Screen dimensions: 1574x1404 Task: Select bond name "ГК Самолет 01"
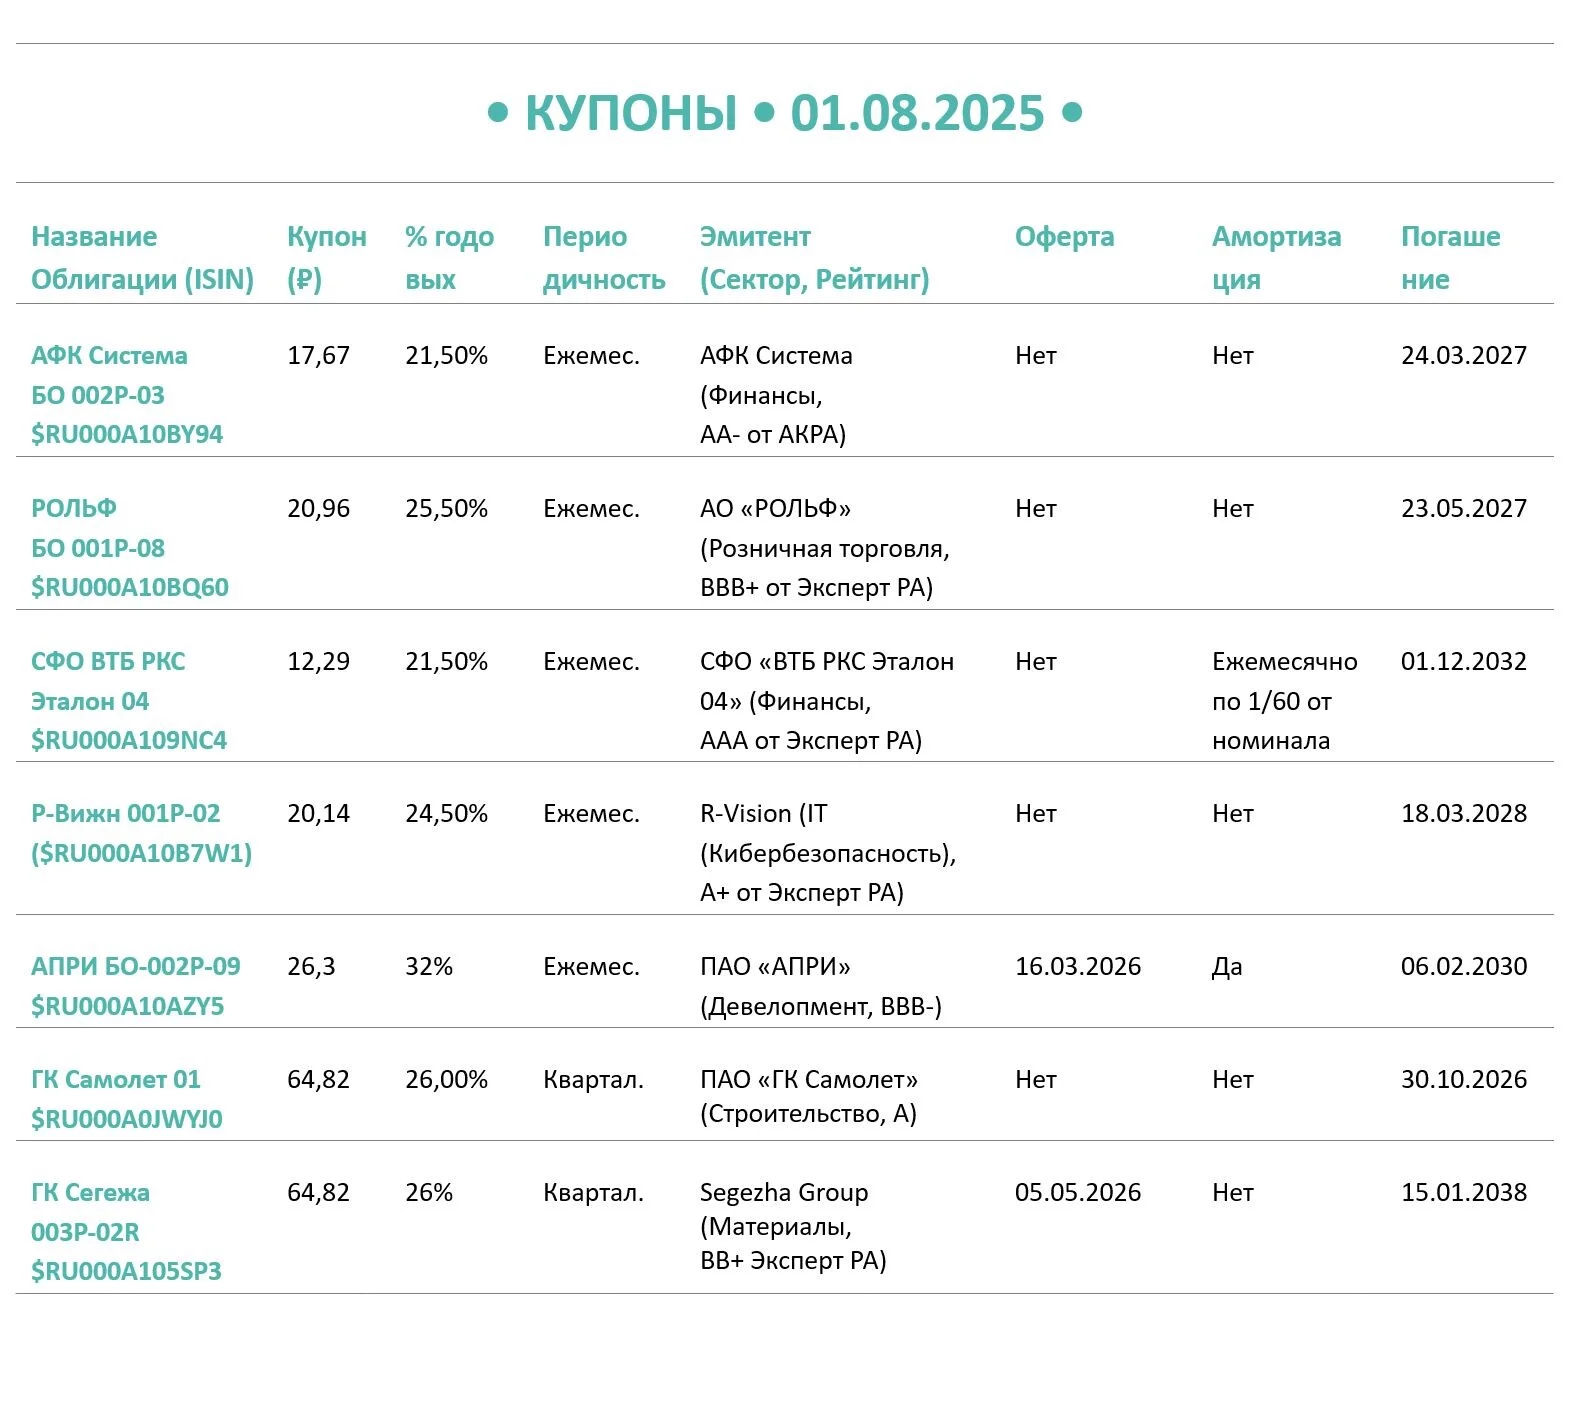(x=116, y=1080)
